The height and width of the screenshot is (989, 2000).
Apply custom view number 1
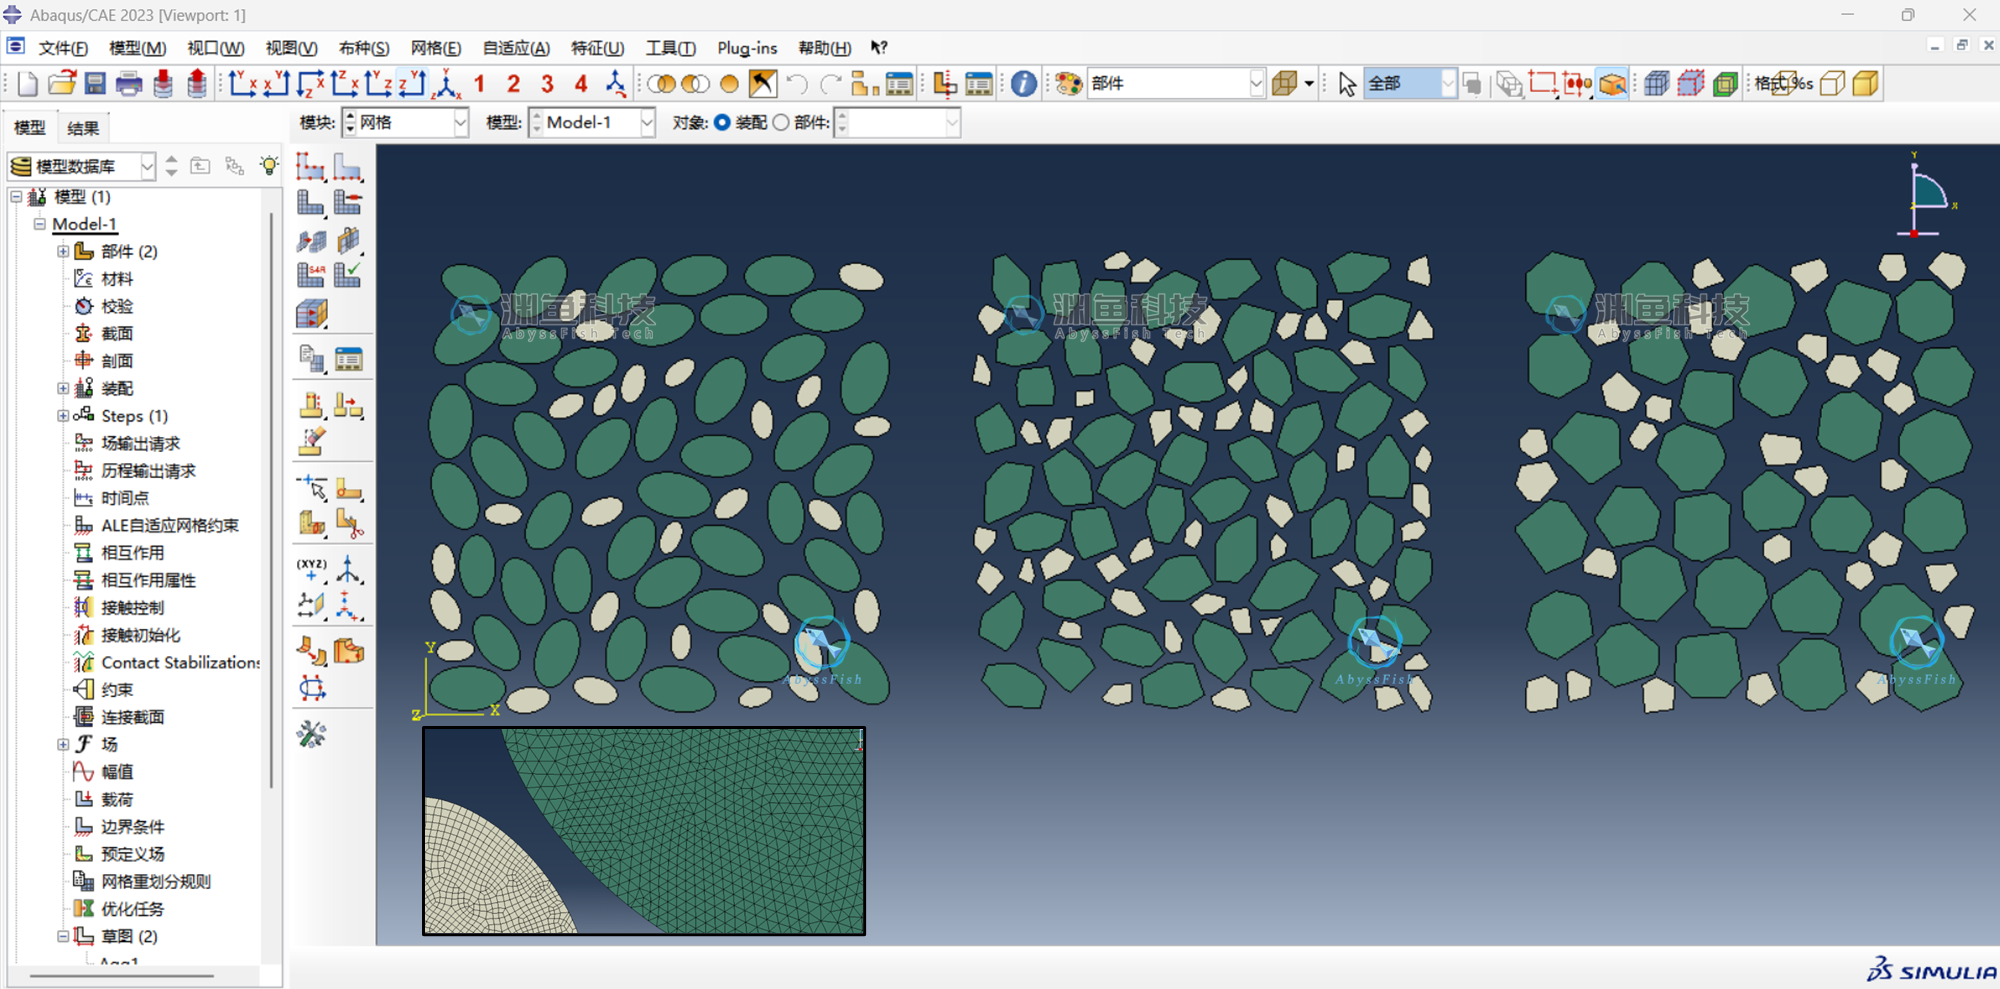(x=480, y=84)
